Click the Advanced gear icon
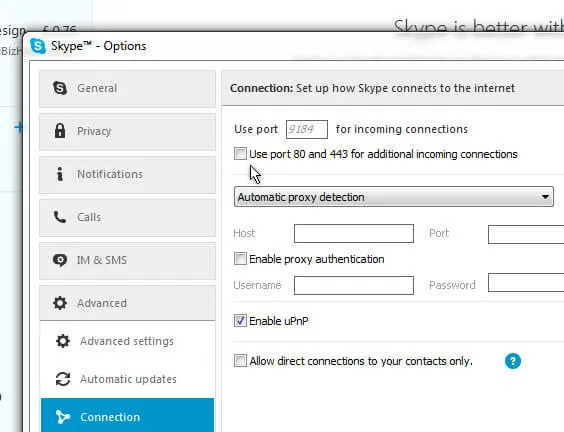The height and width of the screenshot is (432, 564). [x=60, y=303]
